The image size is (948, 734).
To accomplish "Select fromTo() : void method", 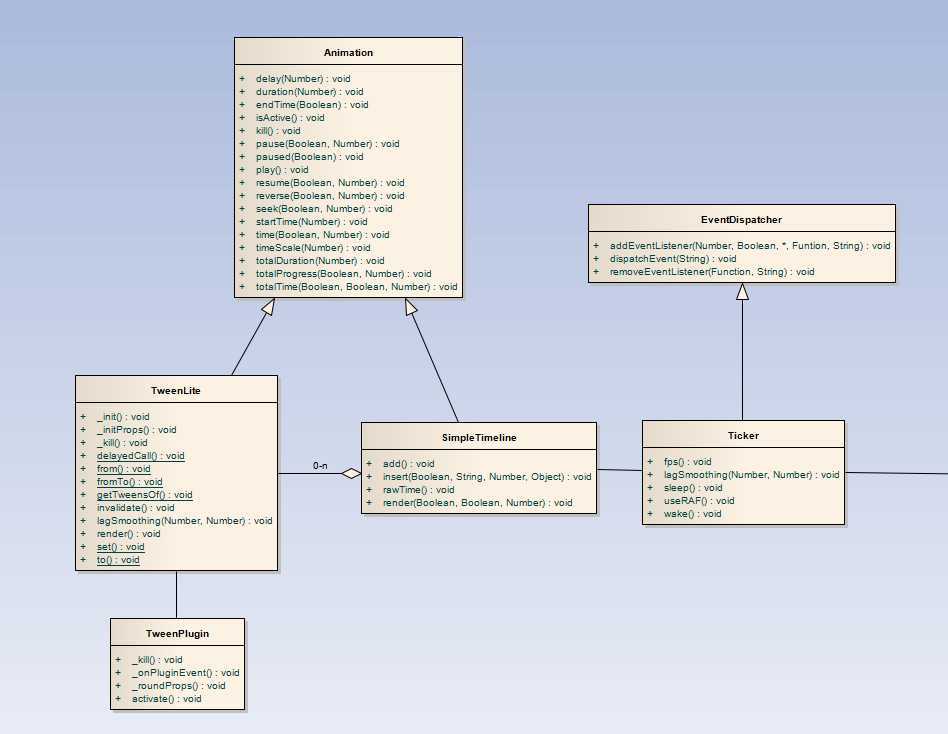I will [129, 482].
